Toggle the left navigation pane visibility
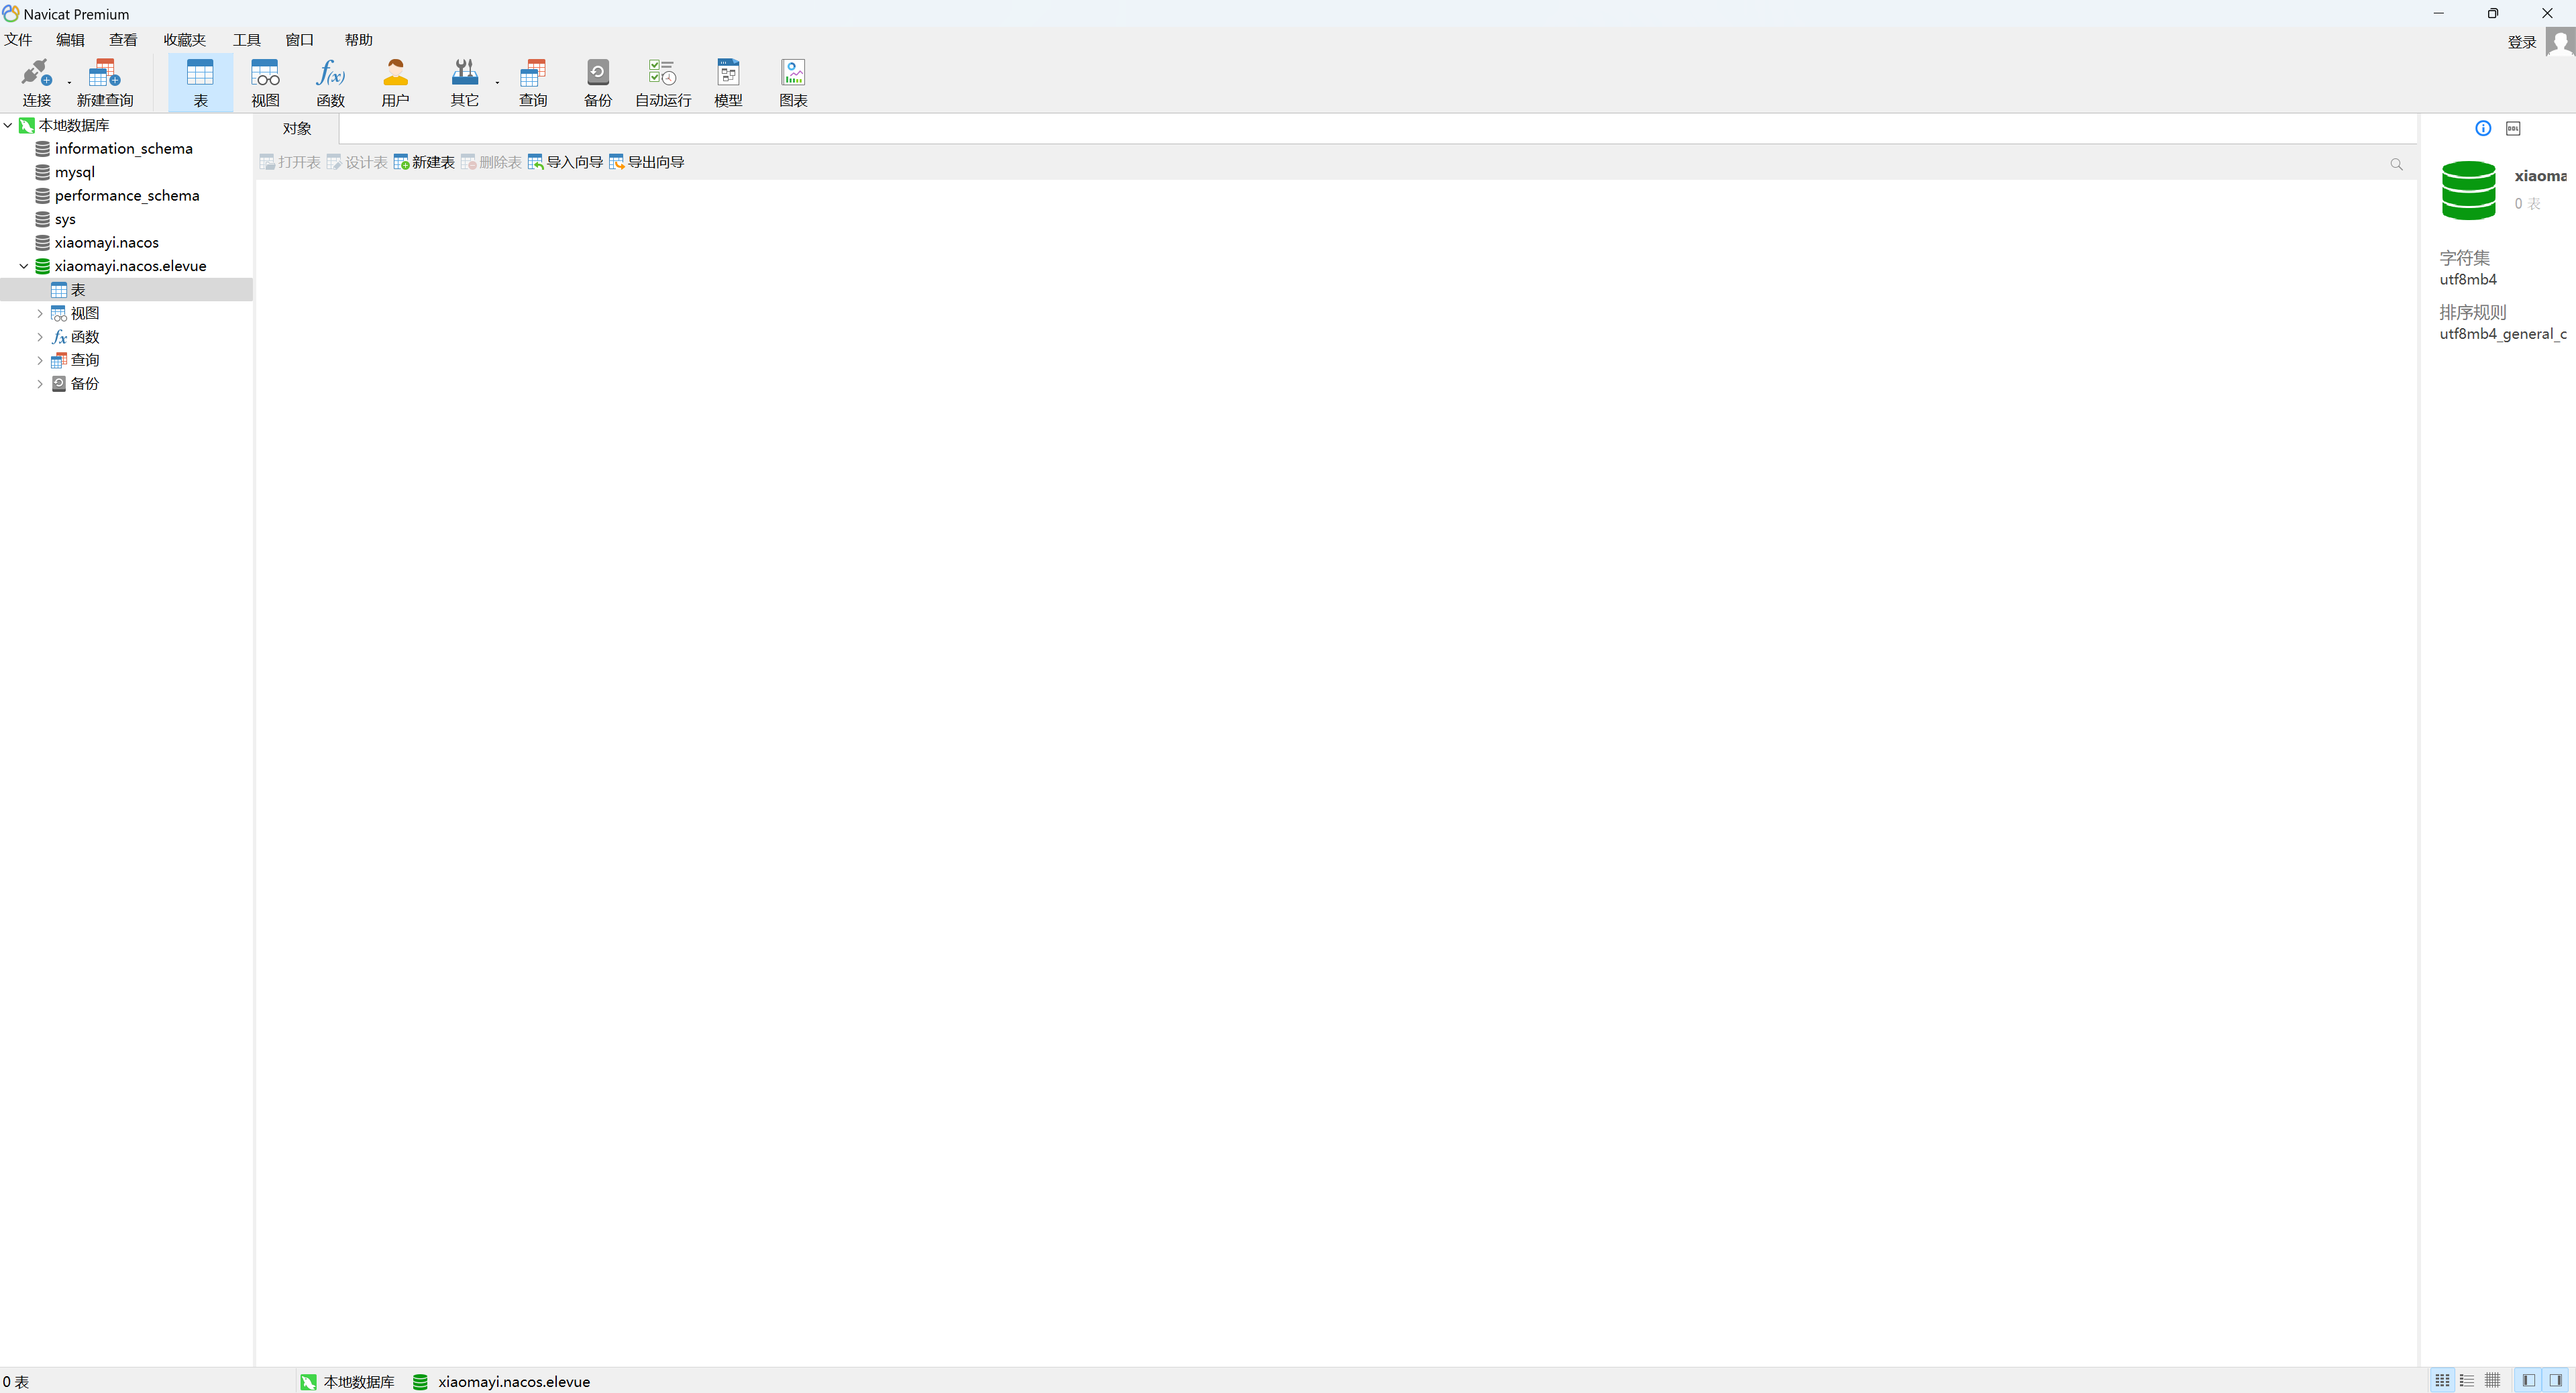 click(x=2529, y=1380)
